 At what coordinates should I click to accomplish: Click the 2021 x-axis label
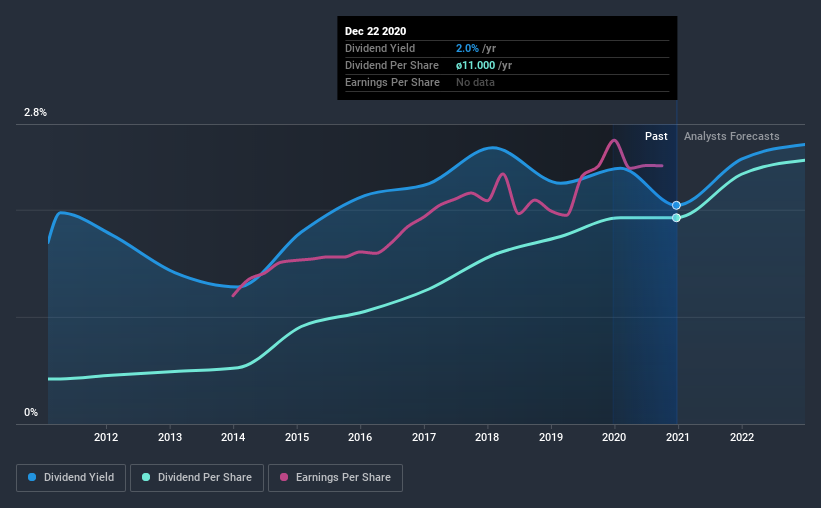tap(678, 437)
